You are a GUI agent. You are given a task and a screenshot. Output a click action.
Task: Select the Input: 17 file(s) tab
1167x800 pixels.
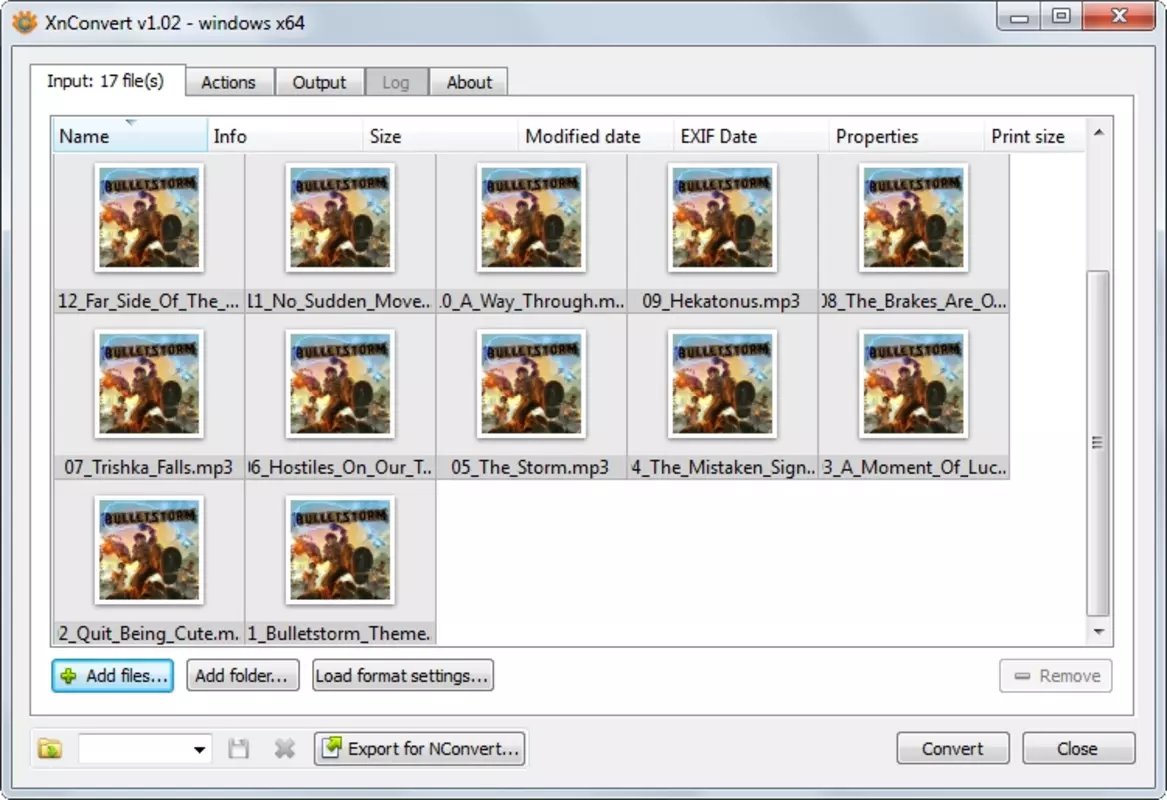click(106, 80)
